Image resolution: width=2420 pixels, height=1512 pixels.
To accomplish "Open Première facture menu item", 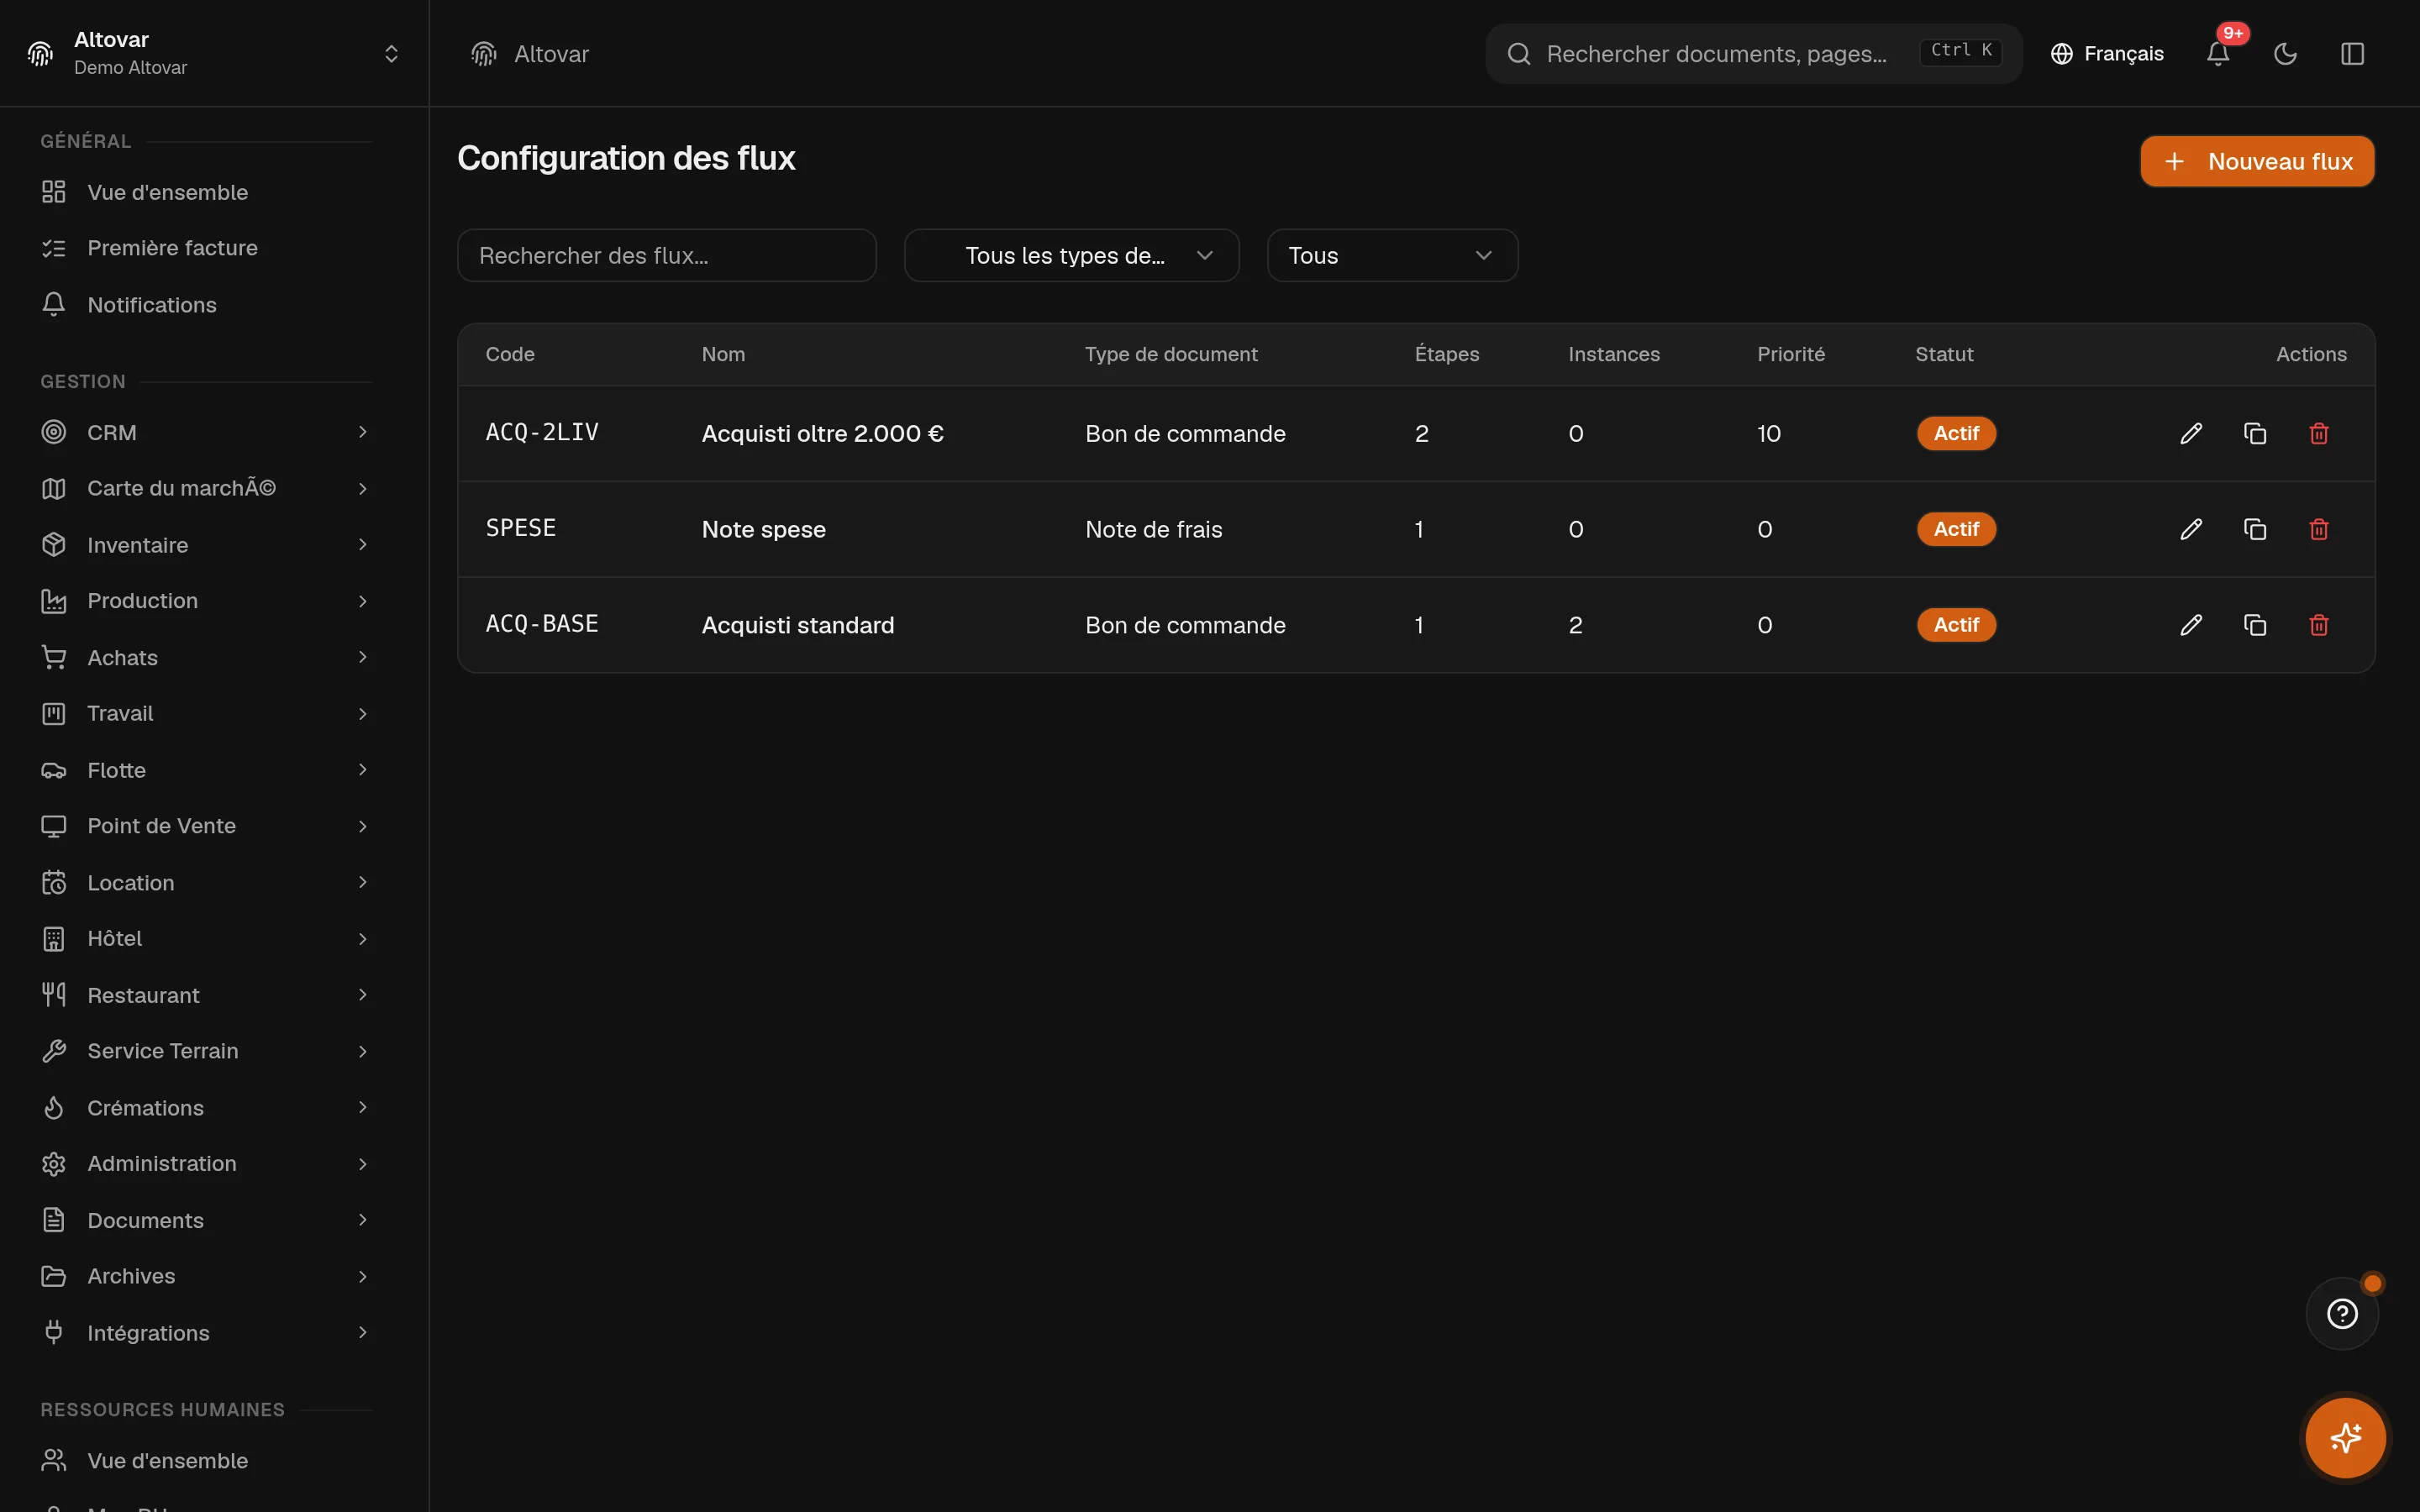I will point(207,248).
